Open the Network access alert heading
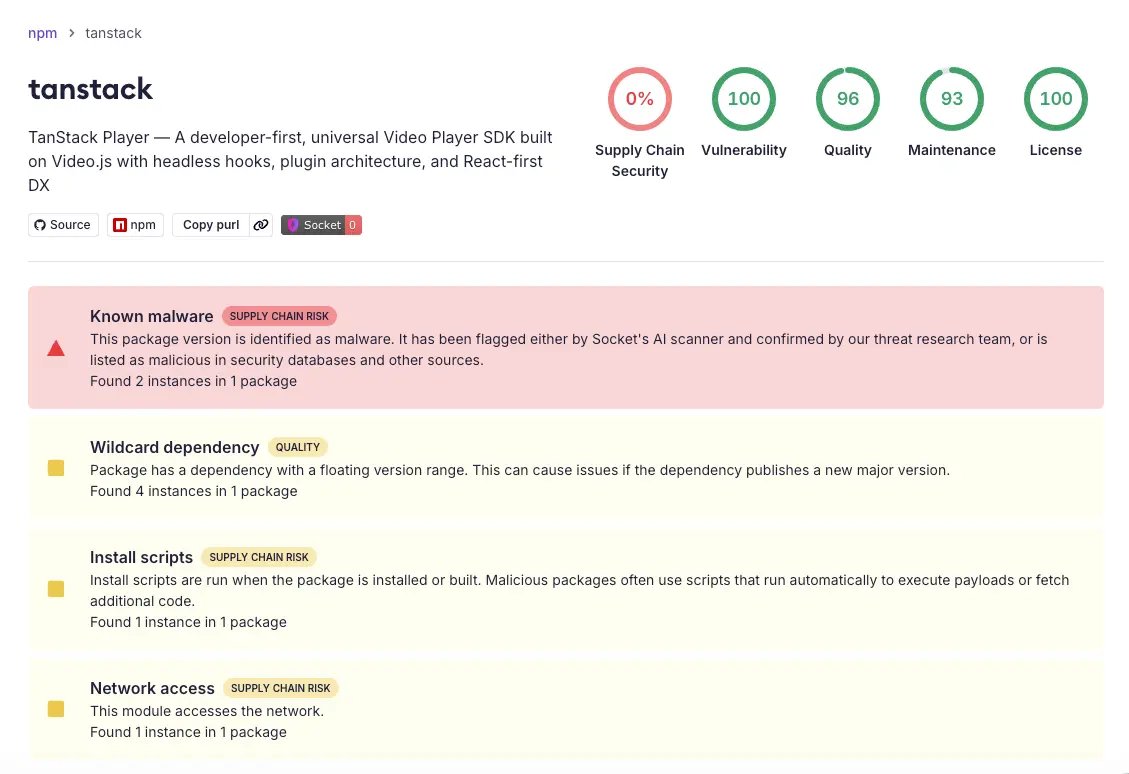 pos(152,688)
